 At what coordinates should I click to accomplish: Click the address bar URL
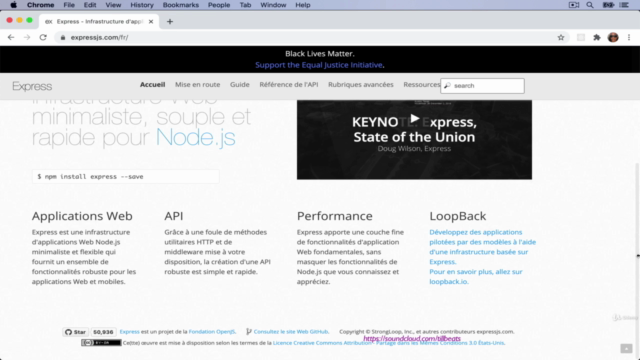click(99, 38)
